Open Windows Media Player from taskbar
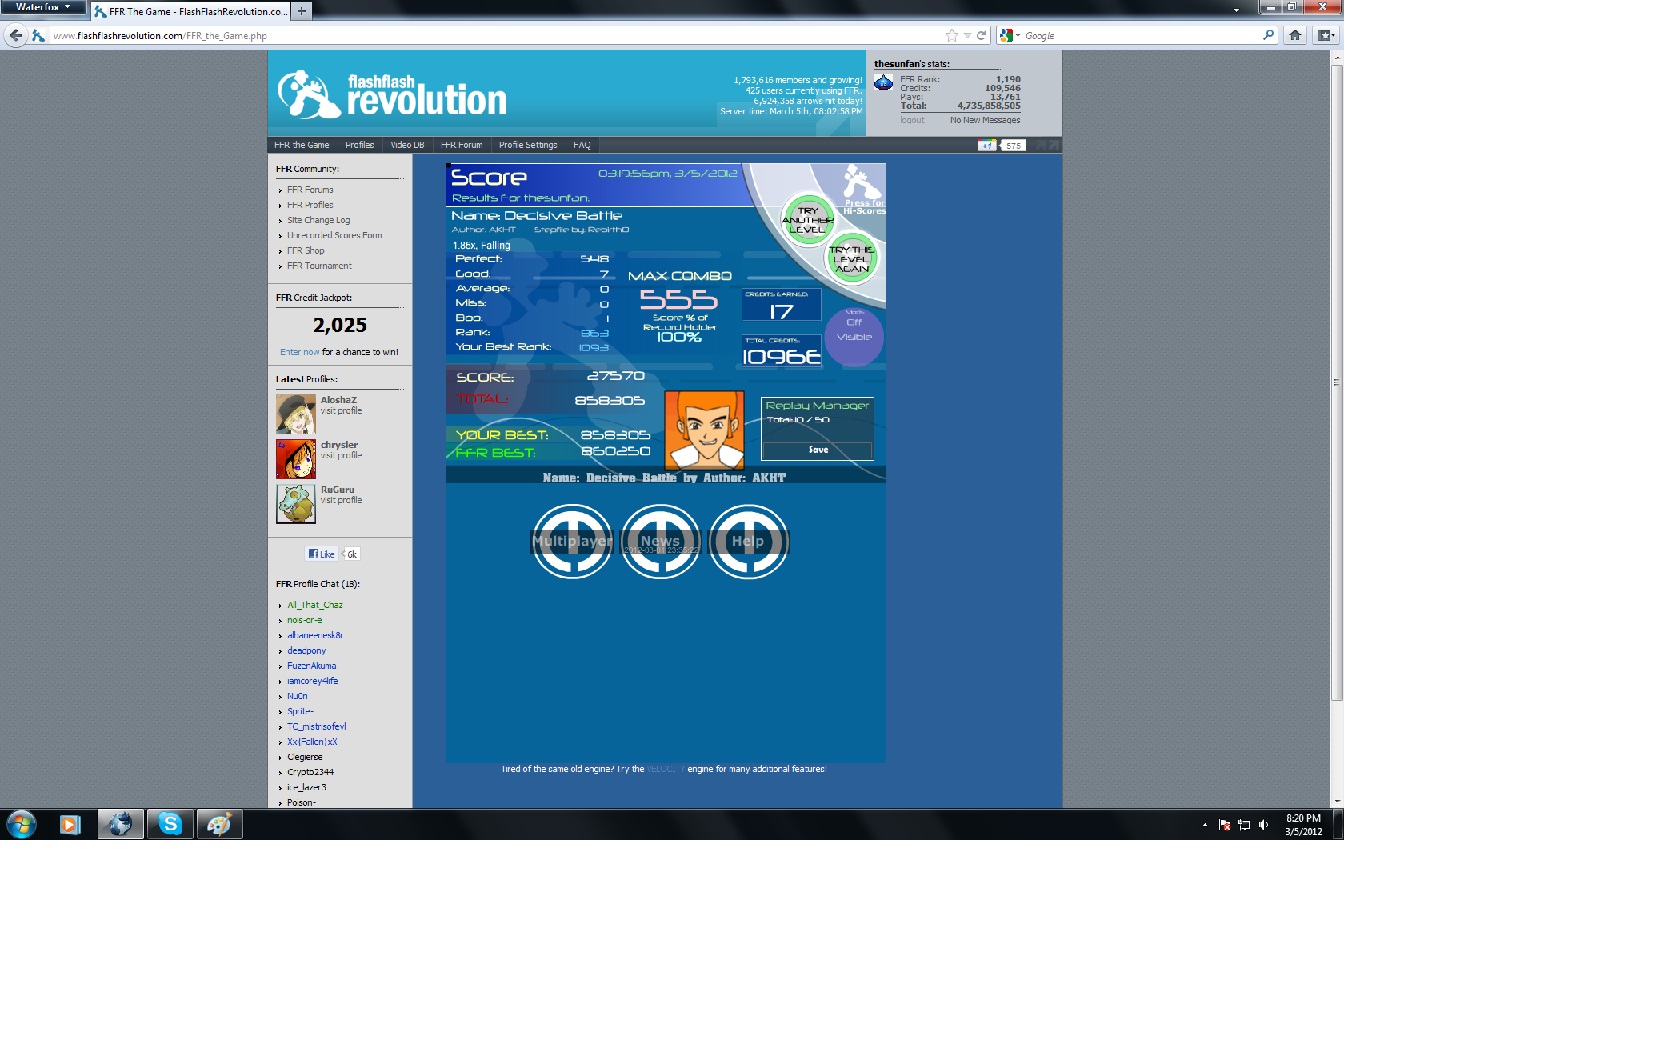 point(70,825)
